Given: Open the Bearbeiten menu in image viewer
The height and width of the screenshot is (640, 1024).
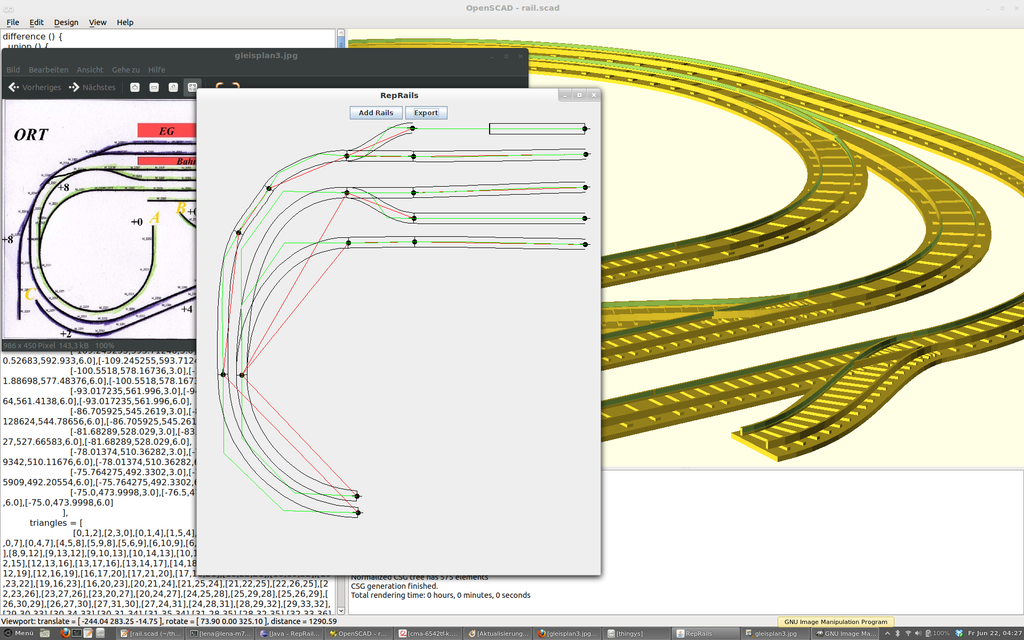Looking at the screenshot, I should (48, 70).
